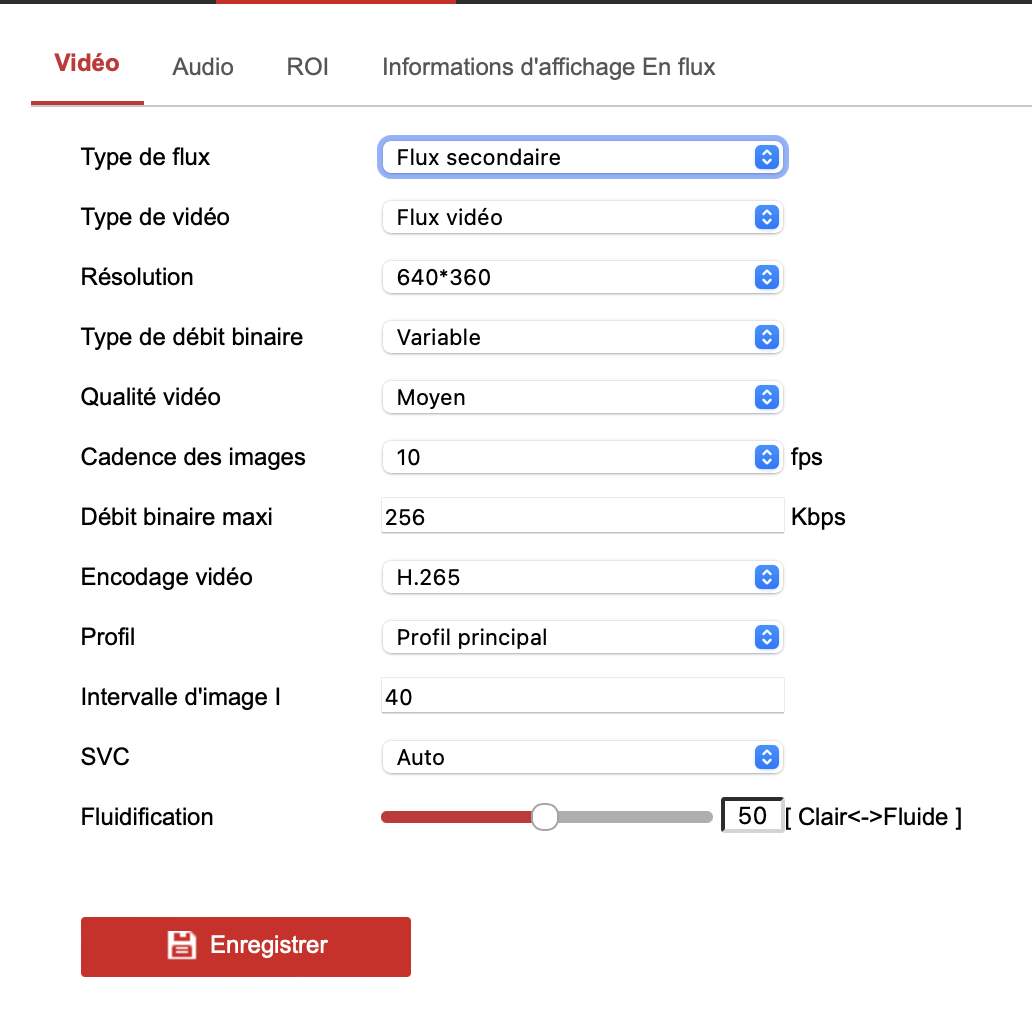Select the Vidéo tab

(87, 64)
